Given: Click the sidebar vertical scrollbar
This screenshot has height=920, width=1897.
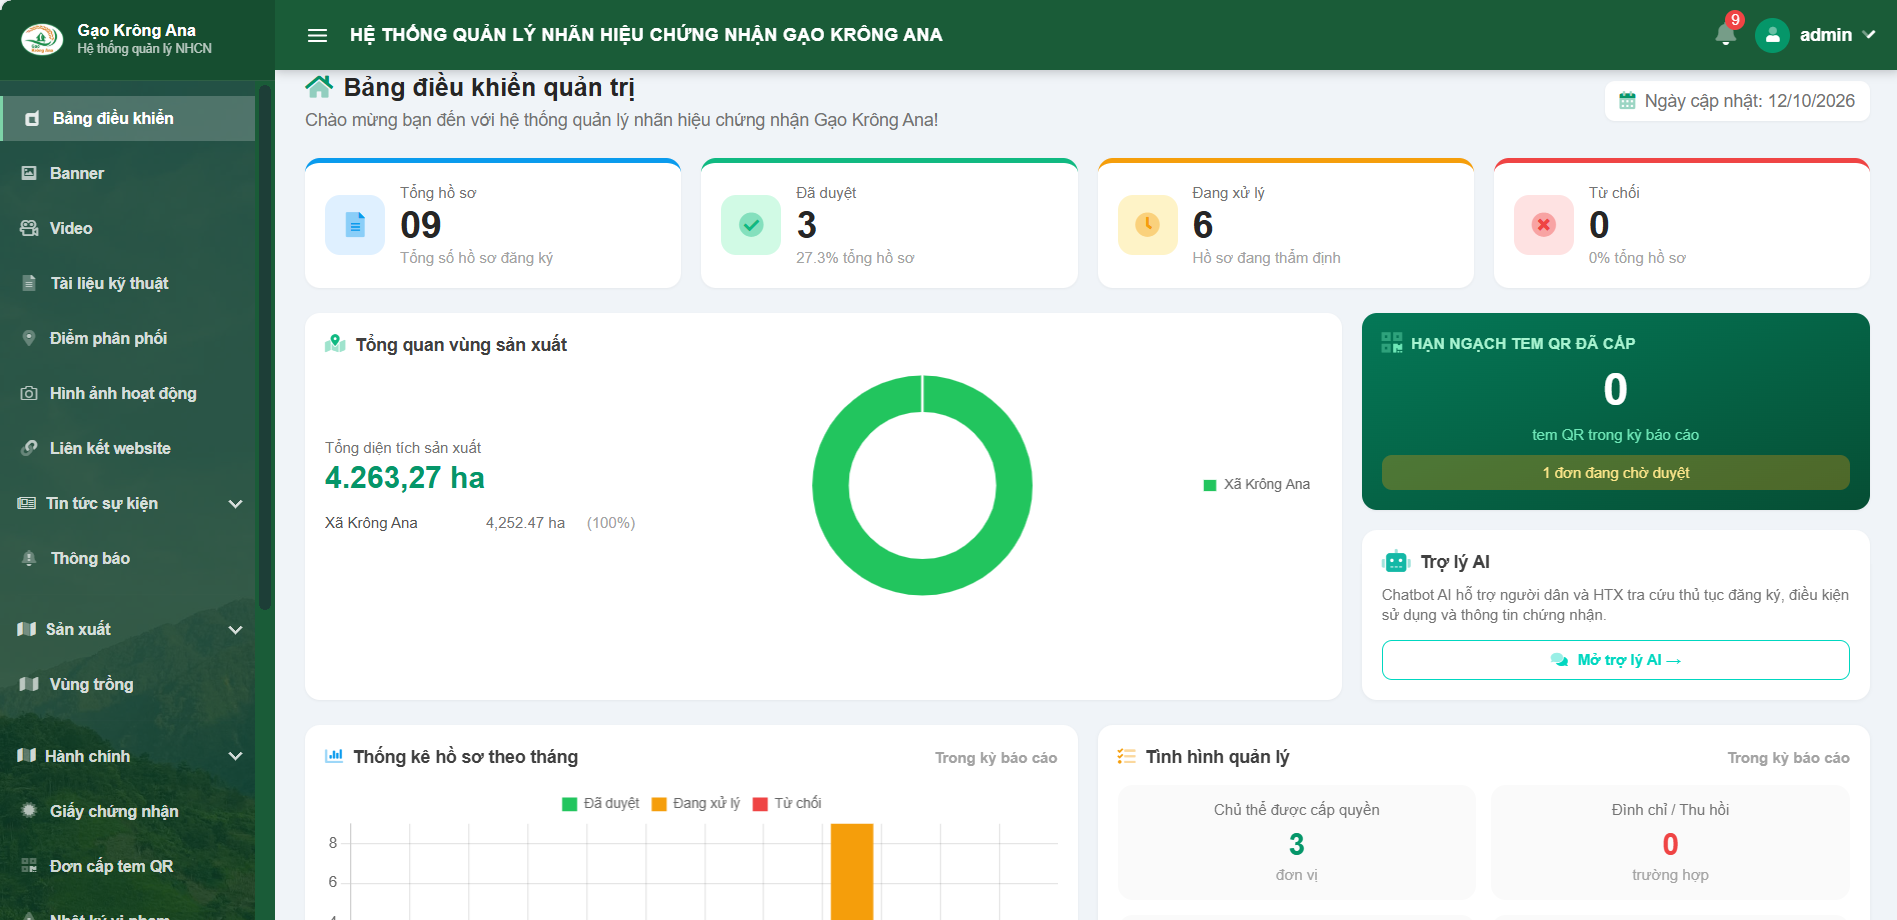Looking at the screenshot, I should 265,347.
